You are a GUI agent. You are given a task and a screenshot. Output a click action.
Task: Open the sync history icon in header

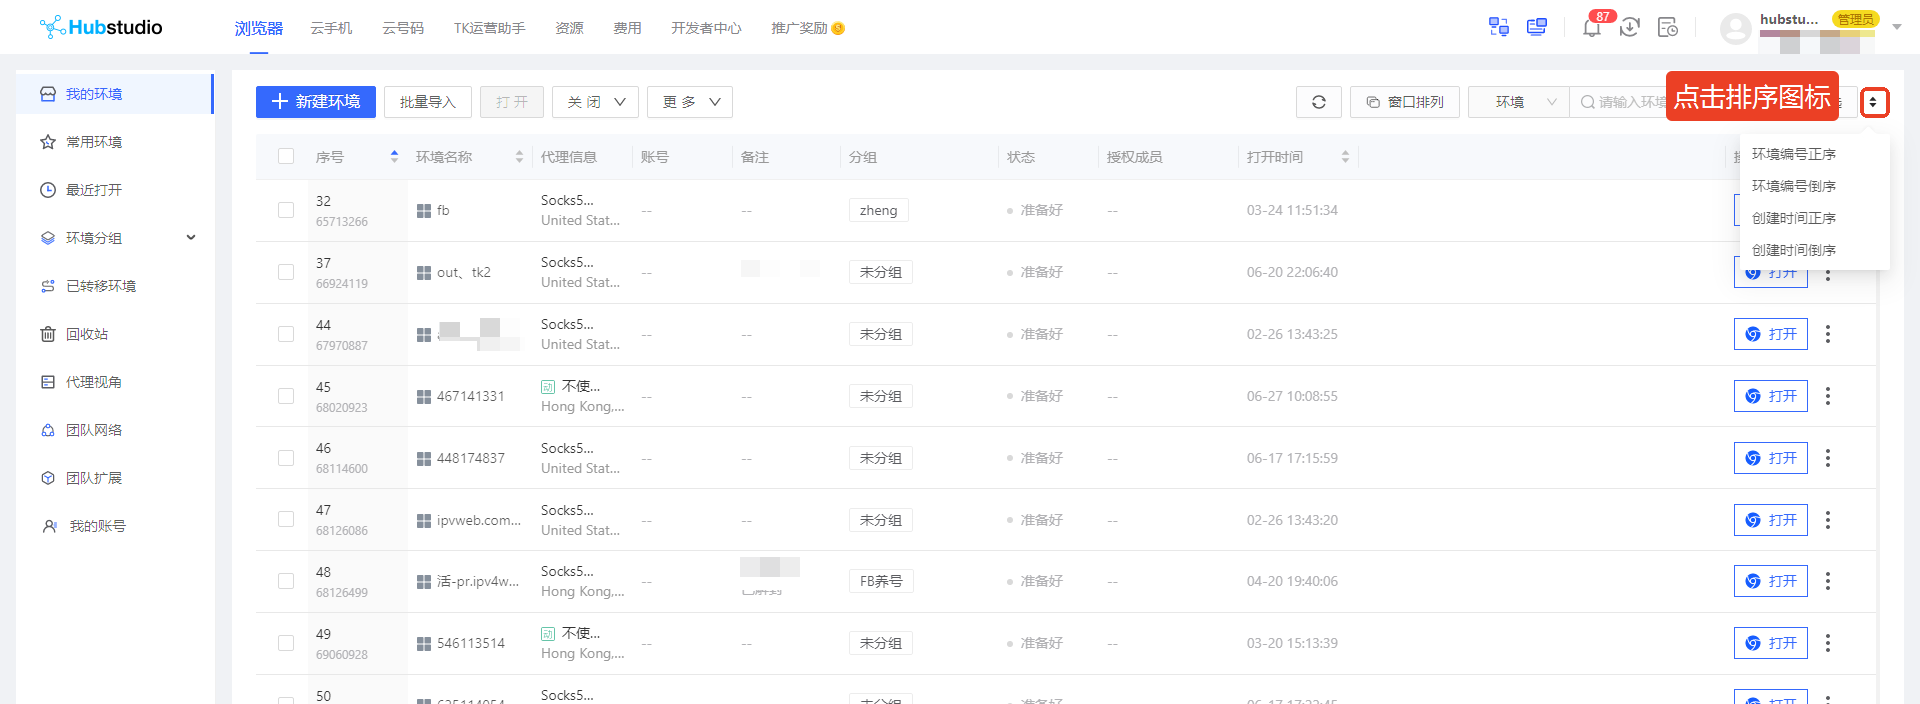pyautogui.click(x=1630, y=27)
